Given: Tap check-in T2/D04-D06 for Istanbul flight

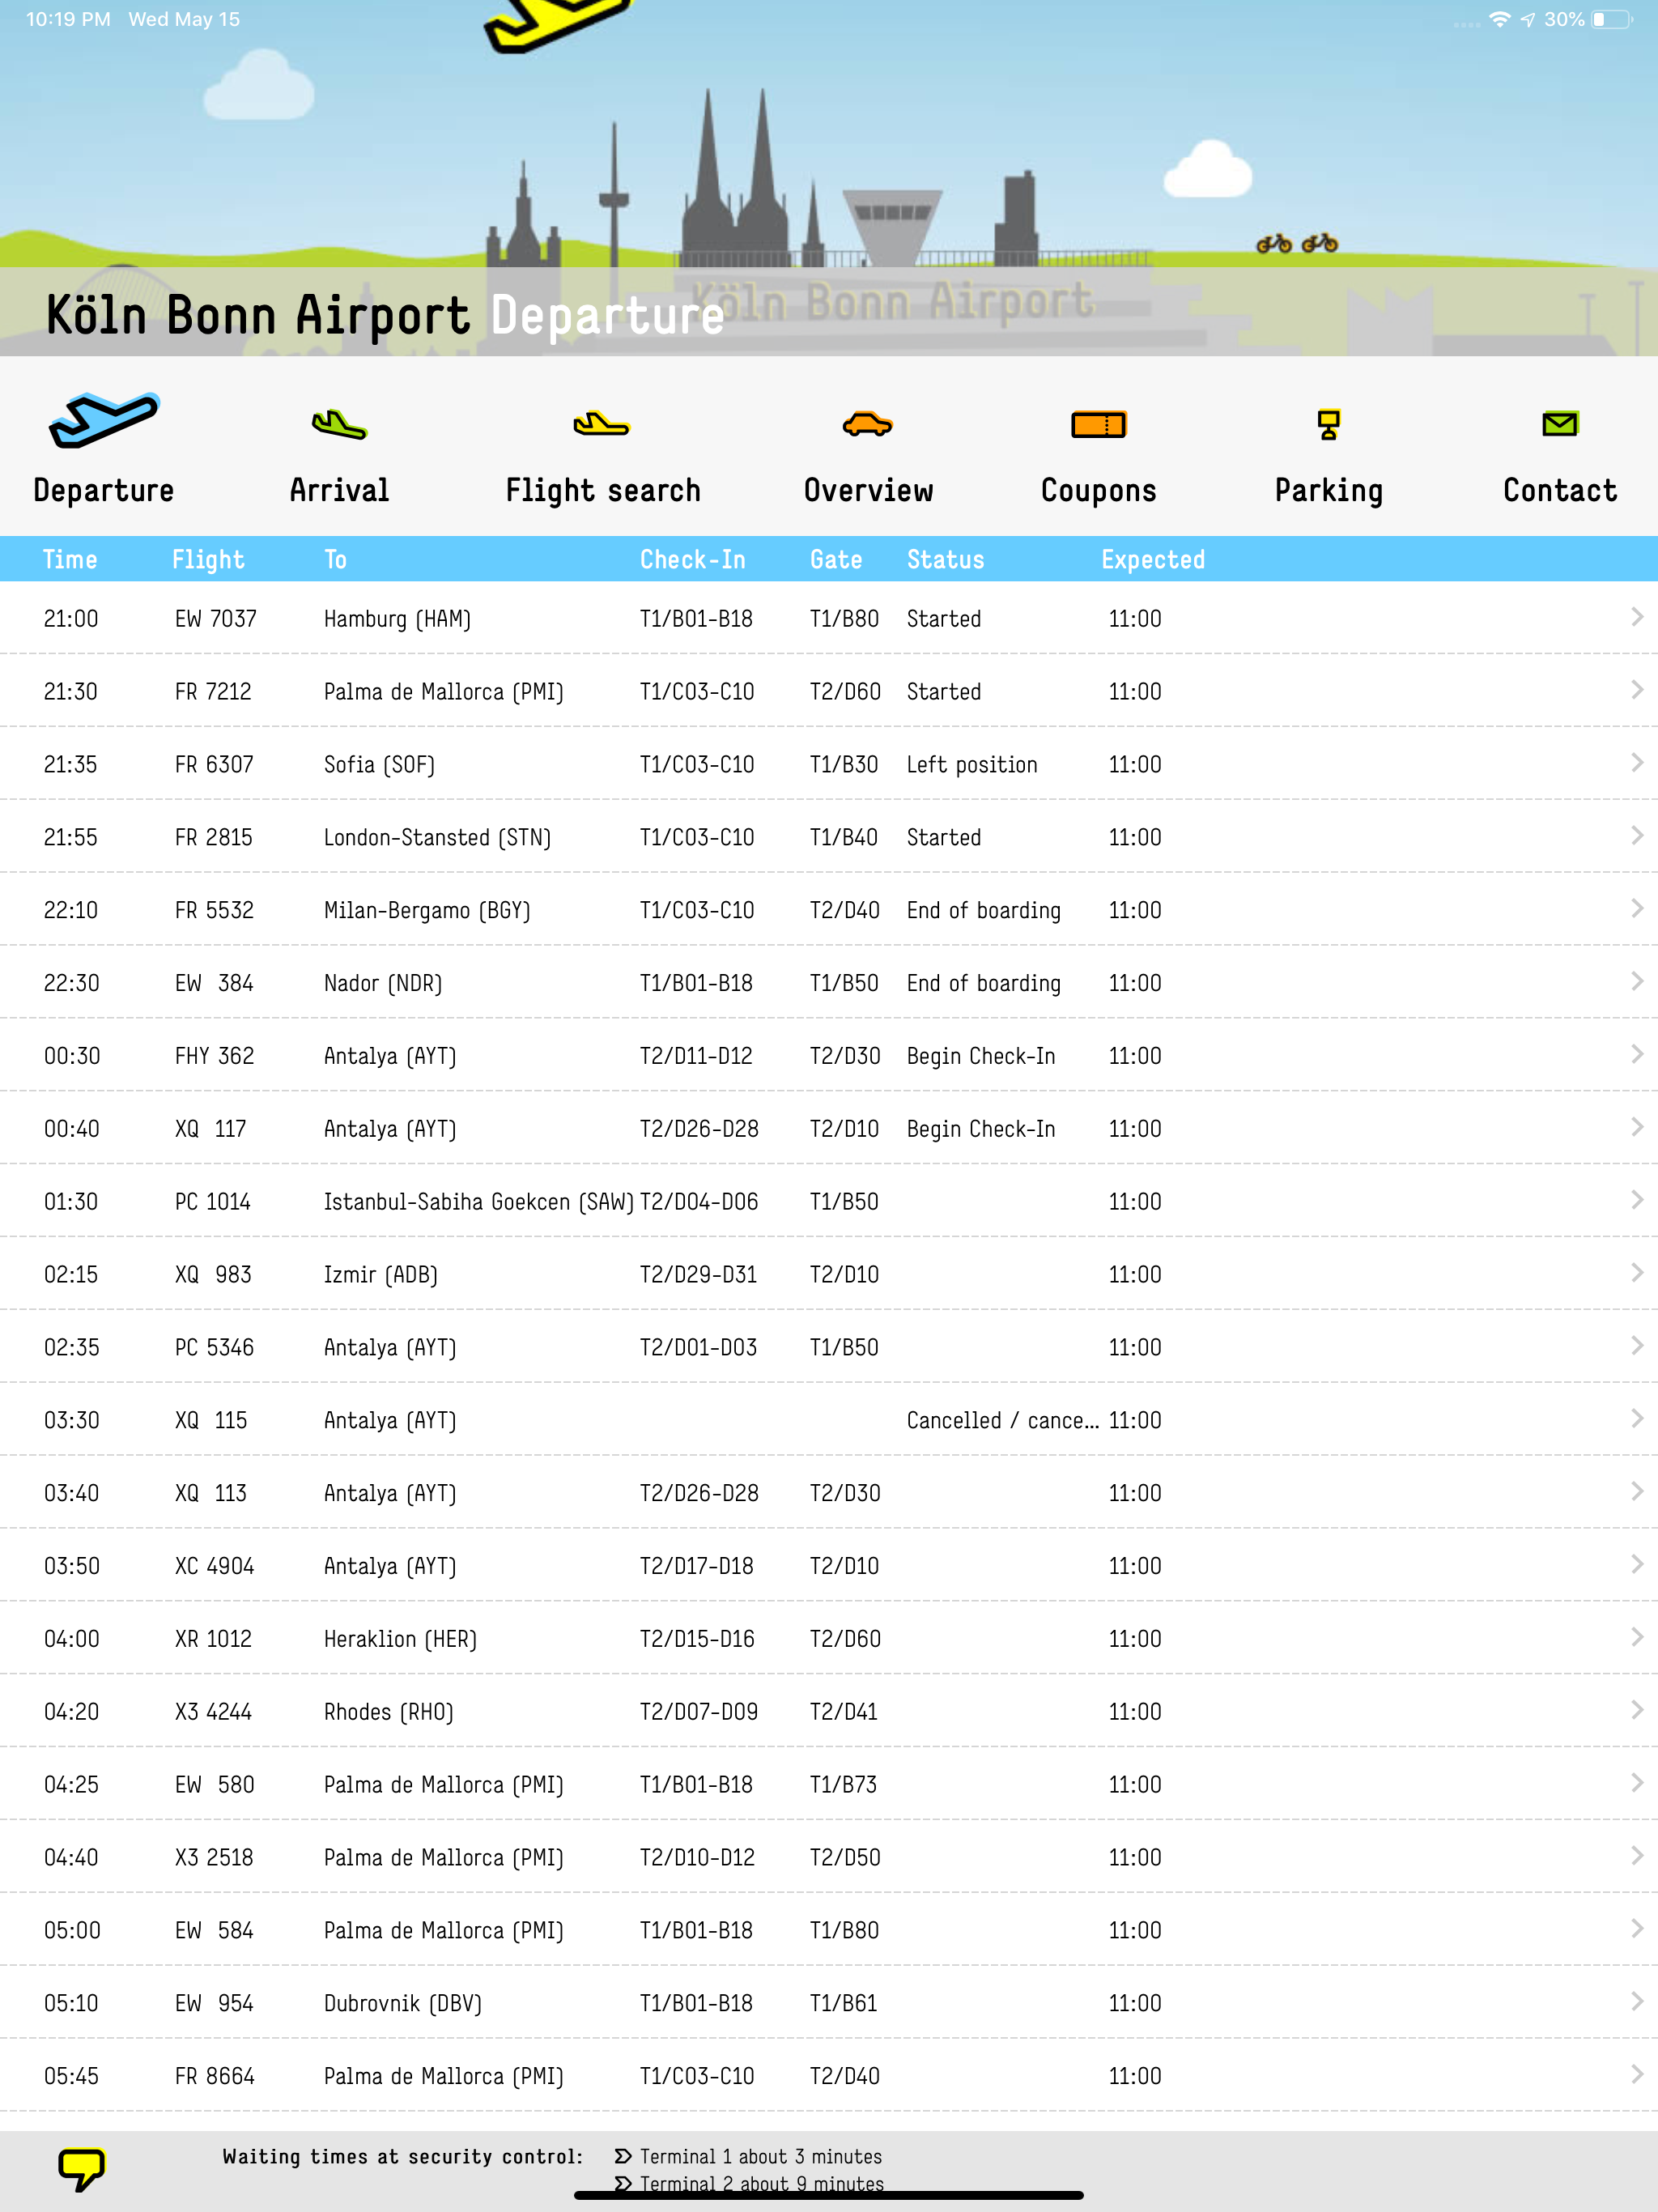Looking at the screenshot, I should click(699, 1201).
